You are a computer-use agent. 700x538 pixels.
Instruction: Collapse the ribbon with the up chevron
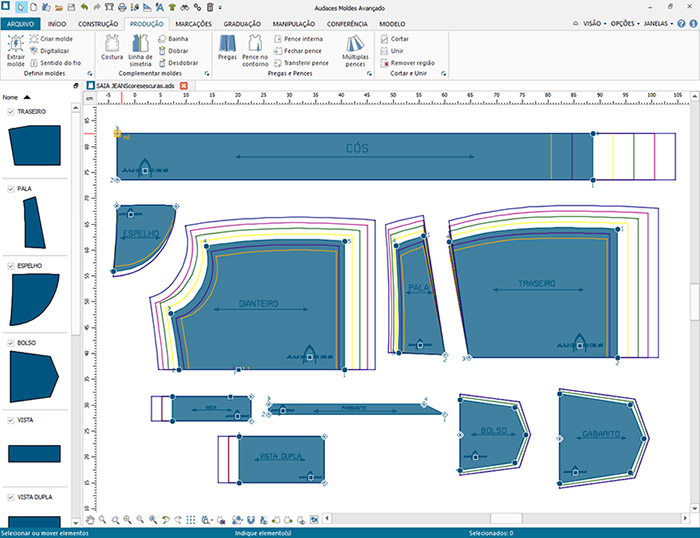575,24
